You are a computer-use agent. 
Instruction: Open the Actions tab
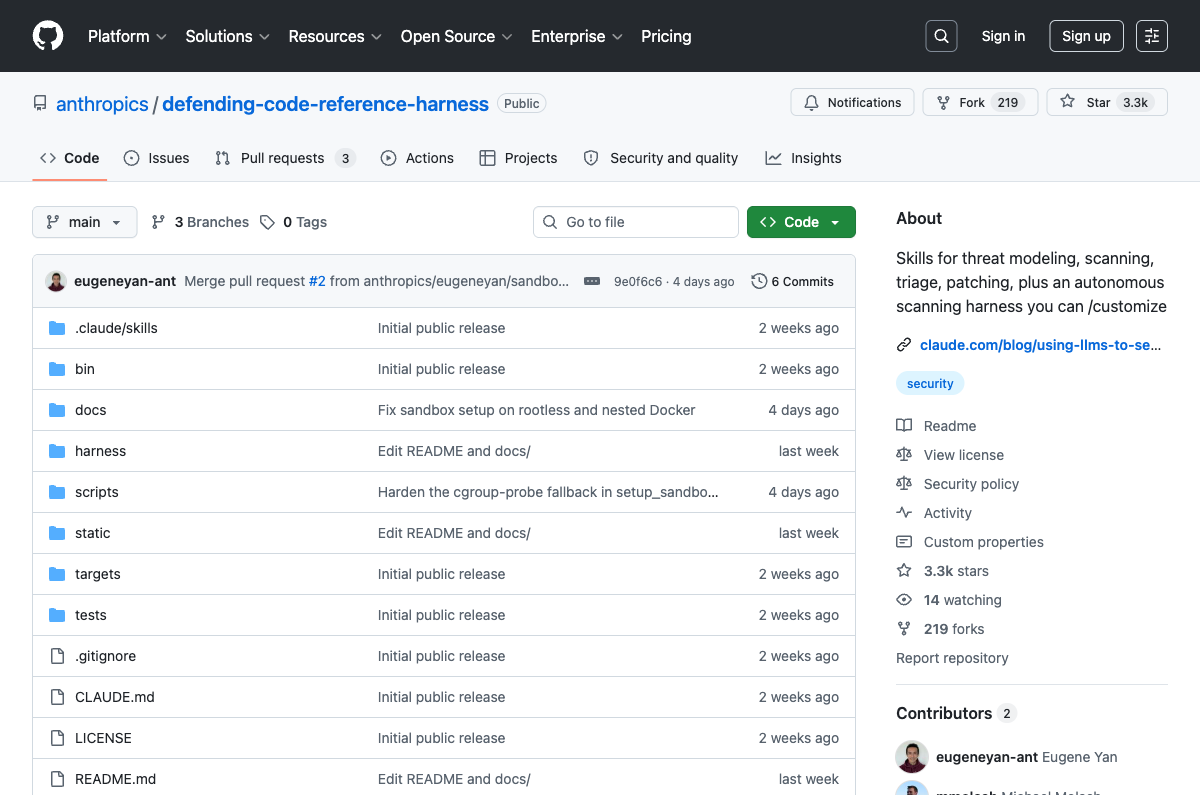pos(417,158)
